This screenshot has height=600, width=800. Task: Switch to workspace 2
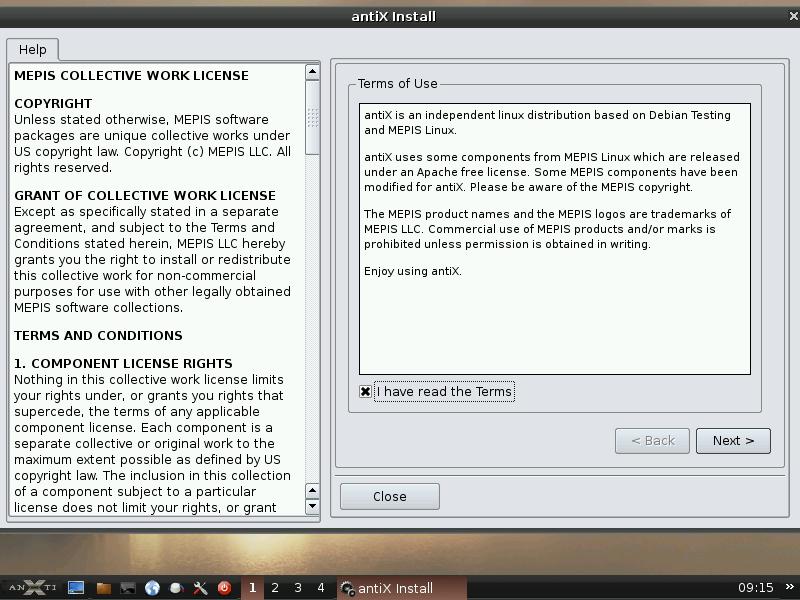tap(275, 588)
